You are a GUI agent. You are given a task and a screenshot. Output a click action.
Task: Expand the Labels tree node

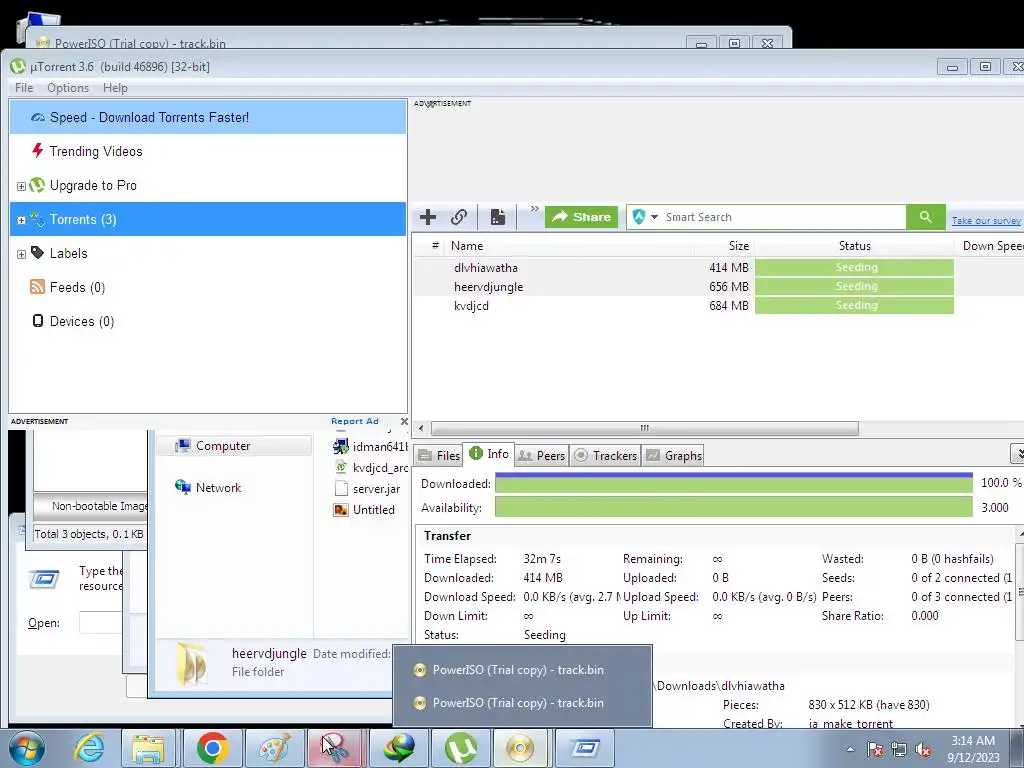point(21,254)
